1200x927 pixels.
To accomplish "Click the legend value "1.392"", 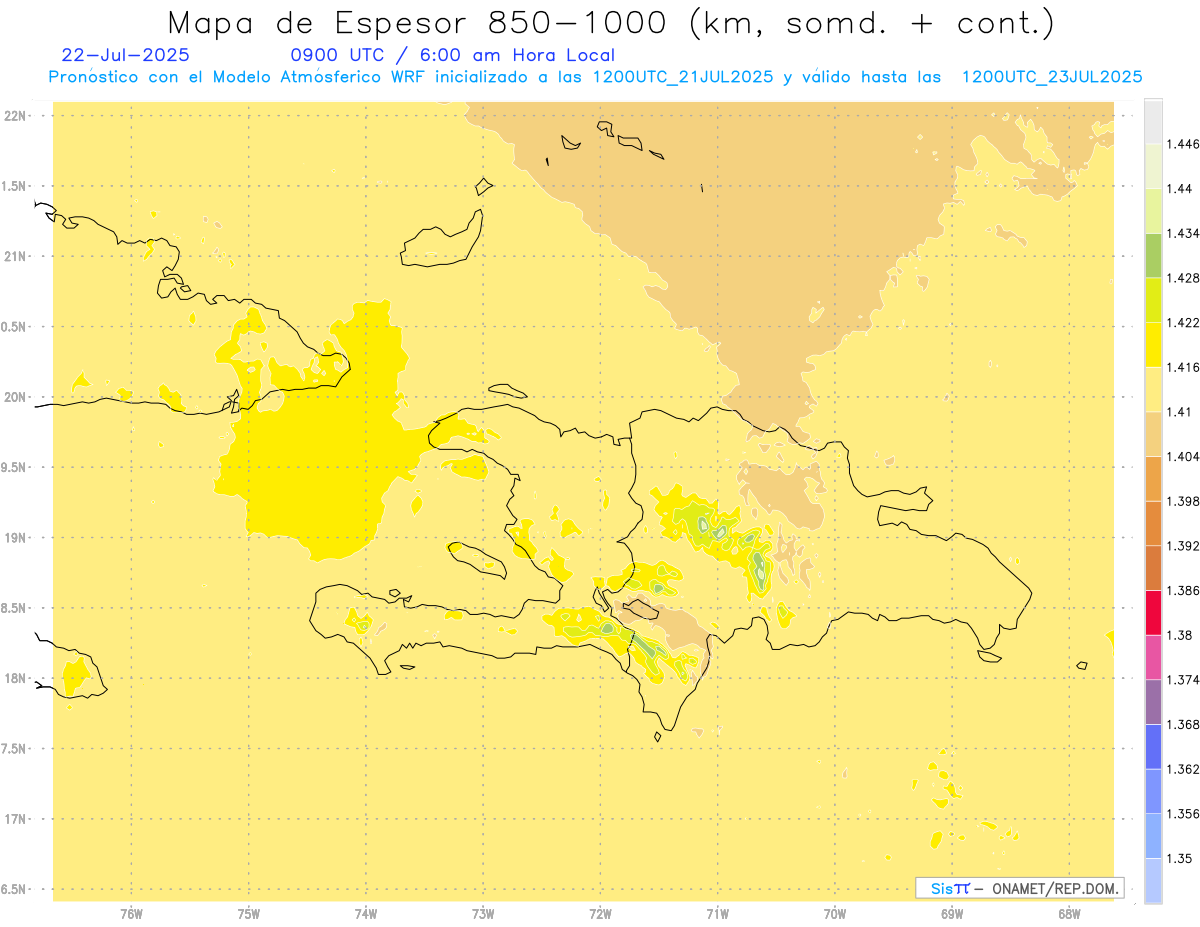I will pos(1182,546).
